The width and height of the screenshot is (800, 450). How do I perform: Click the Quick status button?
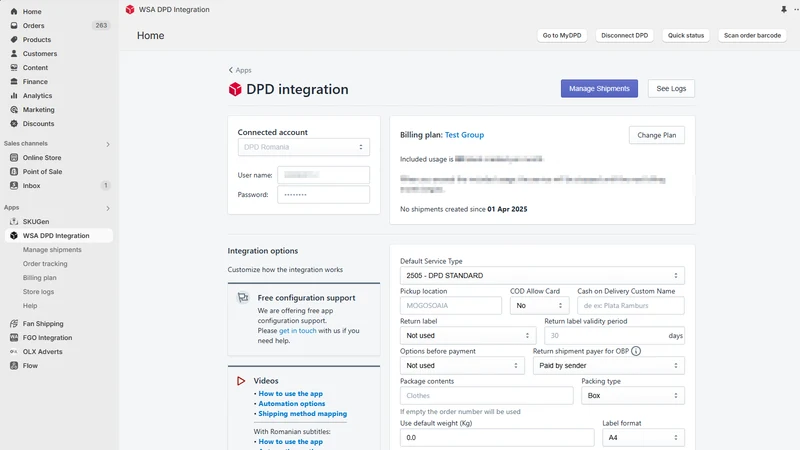[686, 35]
